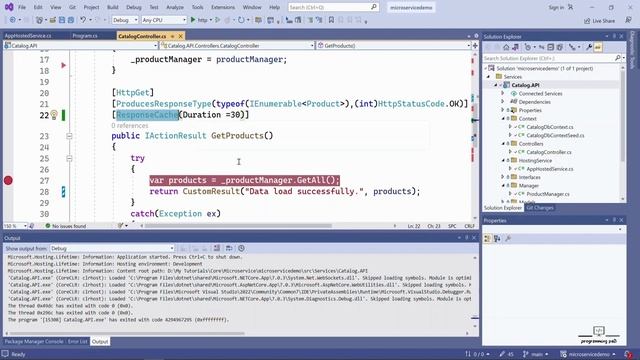This screenshot has width=640, height=360.
Task: Switch to the Git Changes tab
Action: click(540, 208)
